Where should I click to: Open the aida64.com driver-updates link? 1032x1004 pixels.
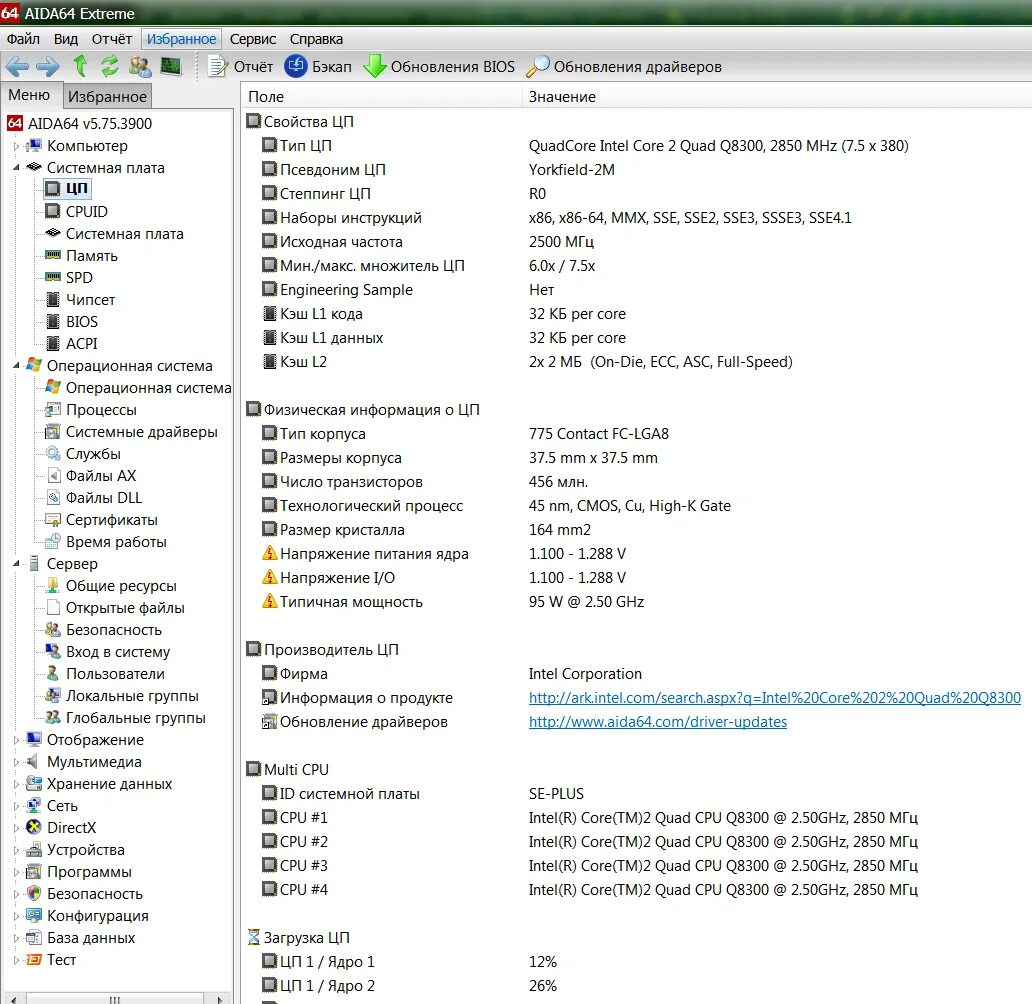[658, 722]
